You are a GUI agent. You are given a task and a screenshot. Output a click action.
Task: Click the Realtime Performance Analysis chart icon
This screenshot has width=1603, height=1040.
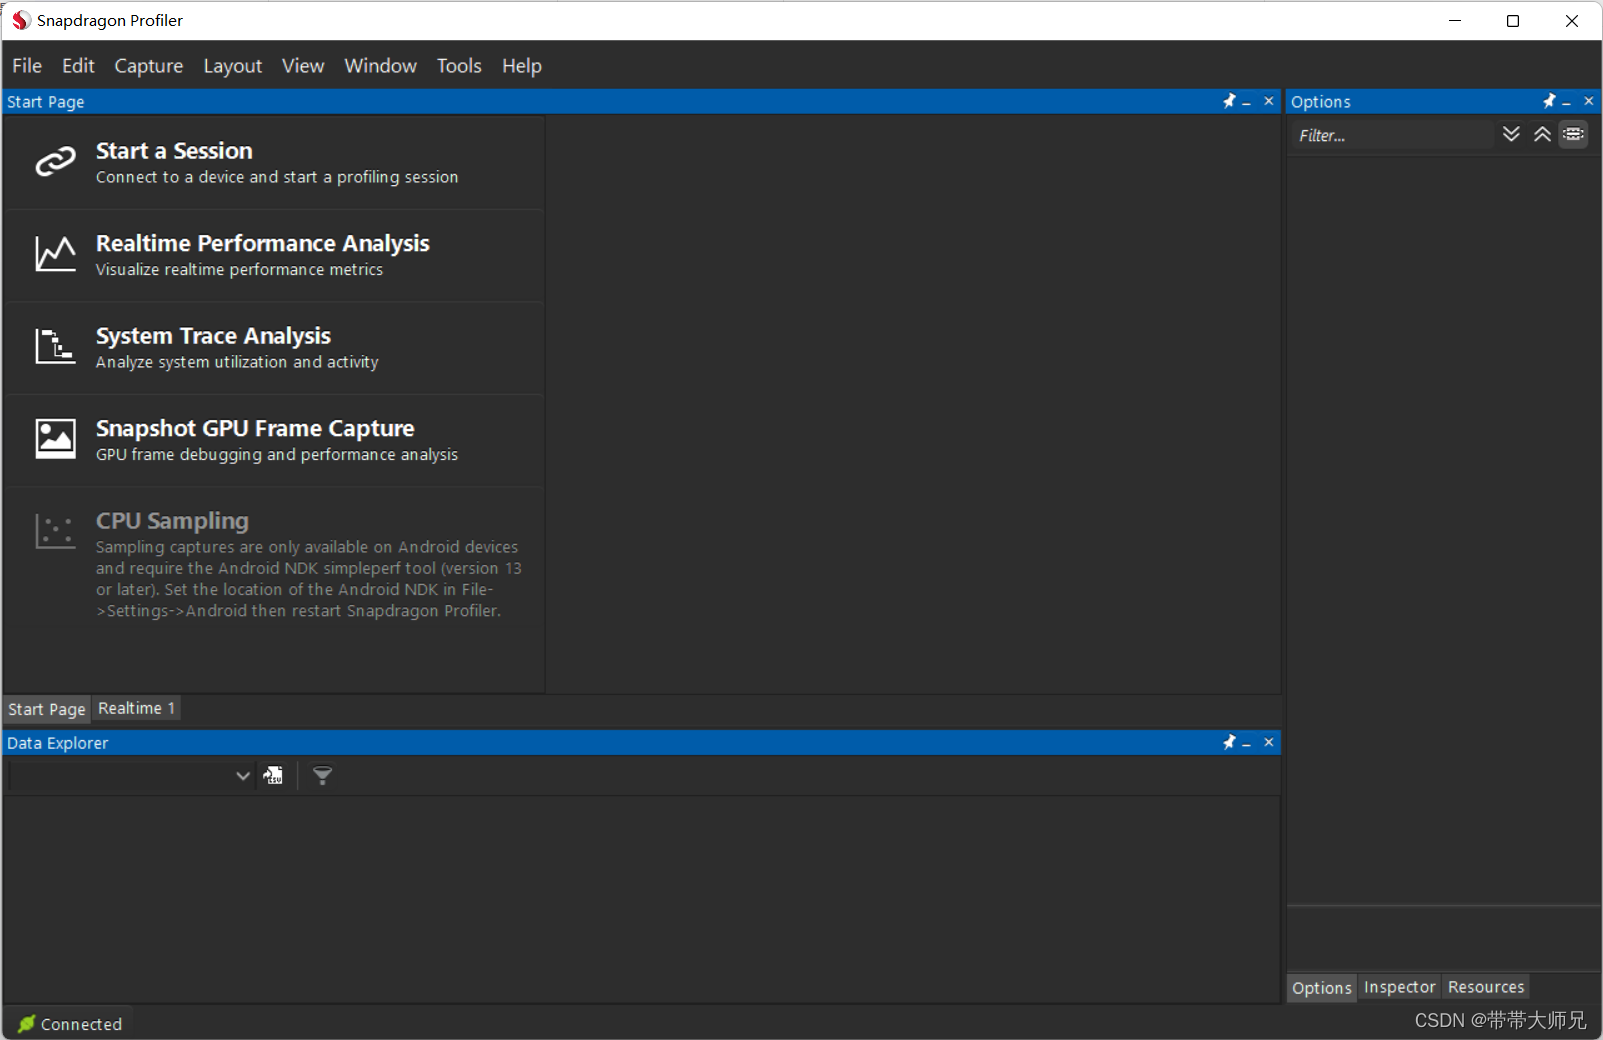pyautogui.click(x=55, y=254)
